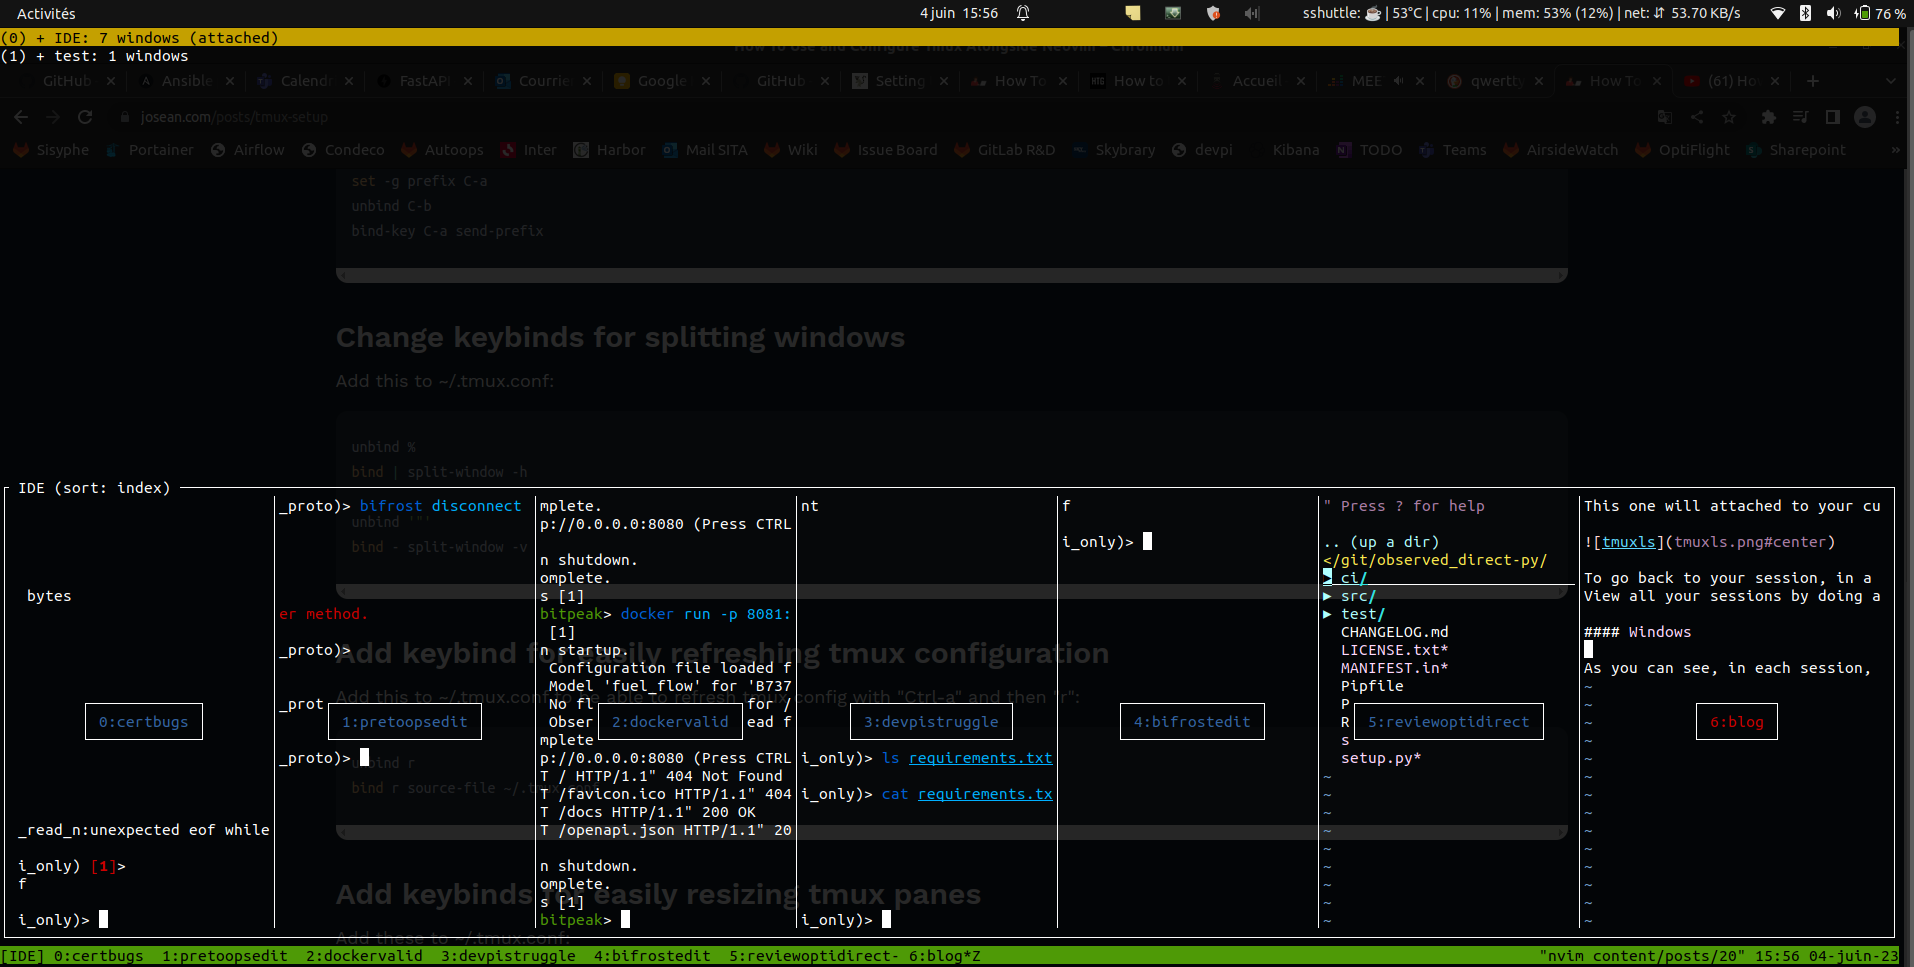1914x967 pixels.
Task: Select the red 6:blog window preview box
Action: tap(1737, 722)
